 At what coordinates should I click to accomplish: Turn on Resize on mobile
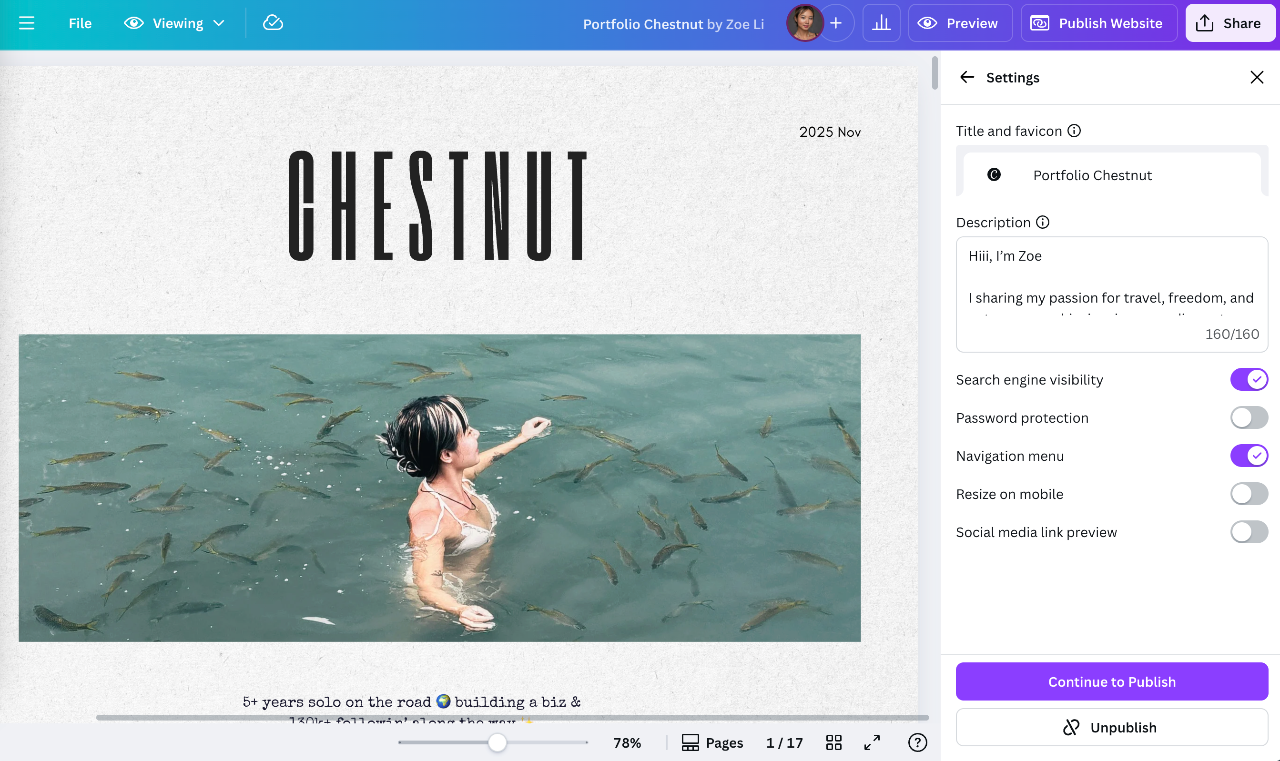pos(1249,494)
